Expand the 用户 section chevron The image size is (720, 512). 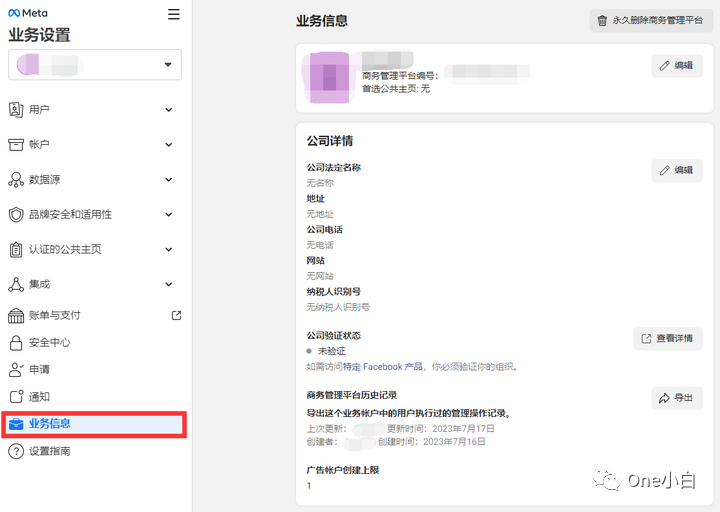click(169, 110)
